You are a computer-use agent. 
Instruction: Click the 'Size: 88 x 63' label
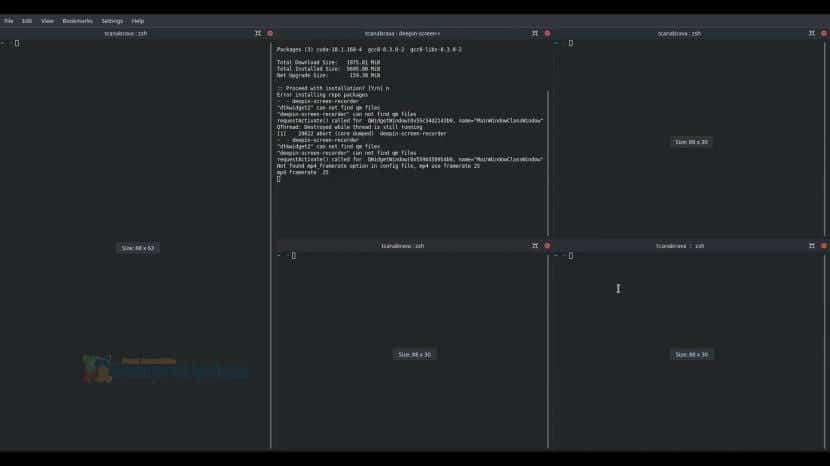coord(138,248)
